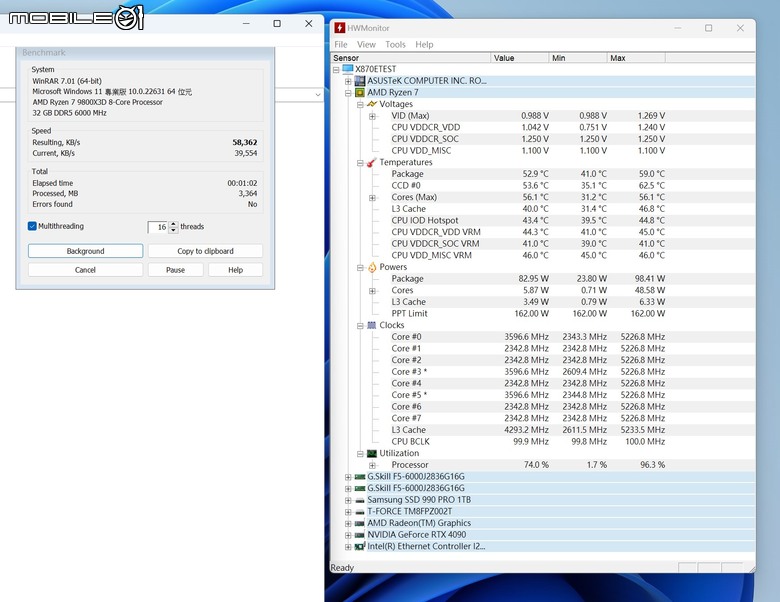The height and width of the screenshot is (602, 780).
Task: Increase the thread count stepper
Action: coord(173,224)
